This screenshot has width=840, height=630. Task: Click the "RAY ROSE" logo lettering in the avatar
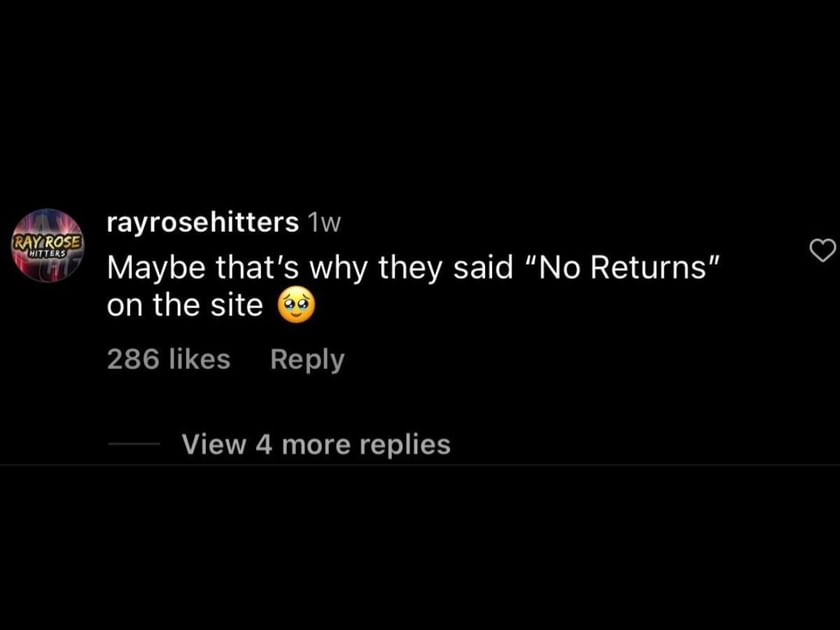[x=48, y=242]
